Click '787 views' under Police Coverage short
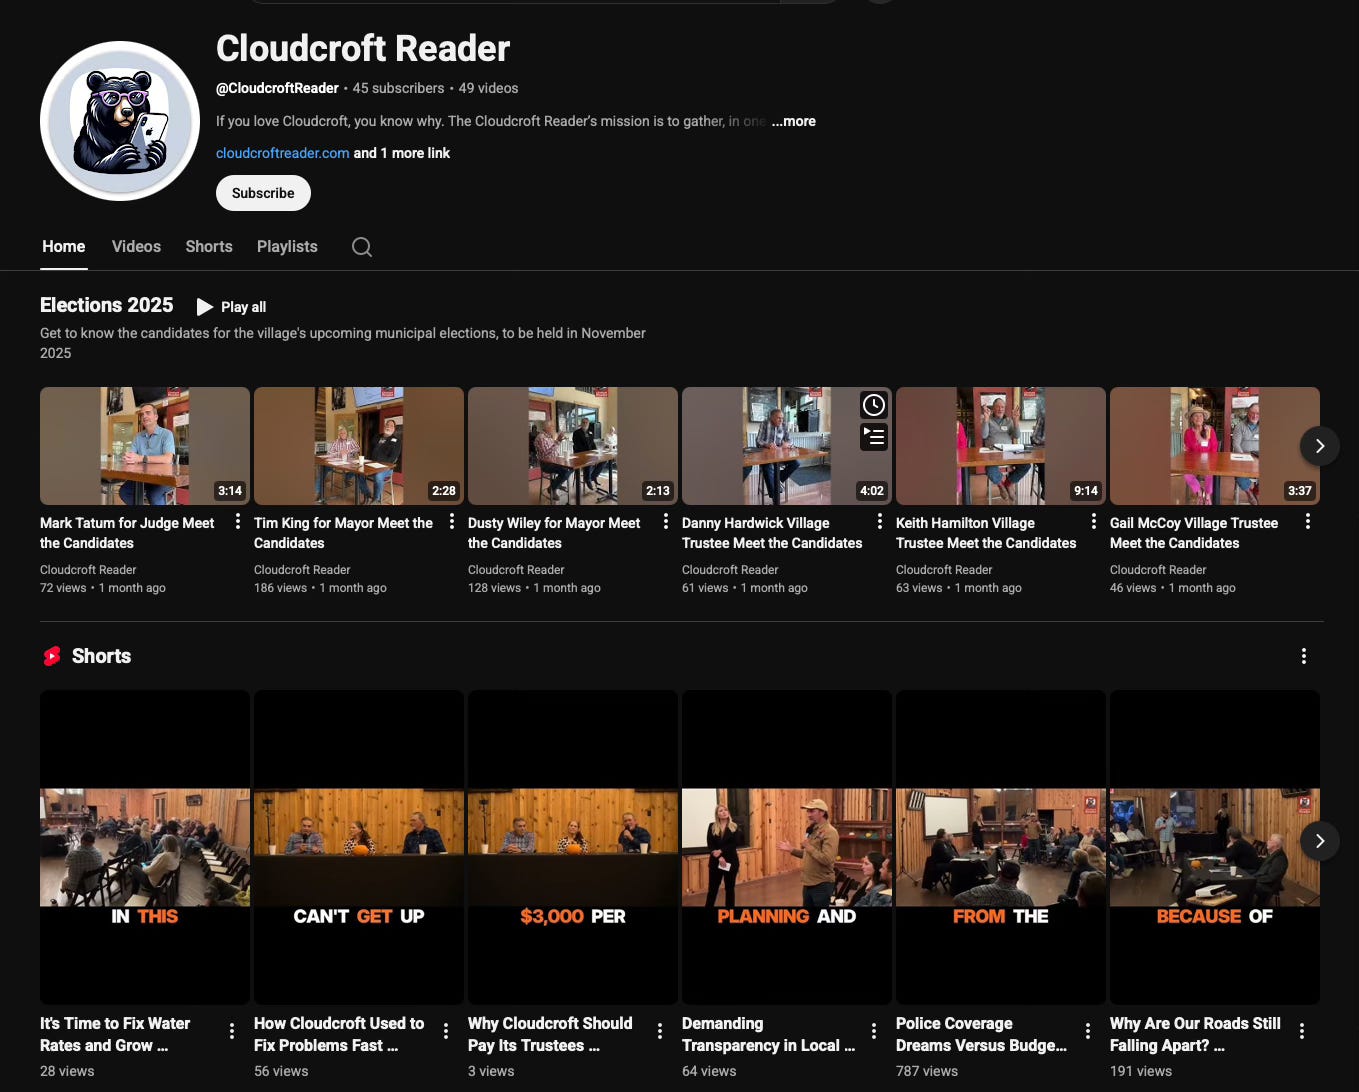 point(927,1071)
